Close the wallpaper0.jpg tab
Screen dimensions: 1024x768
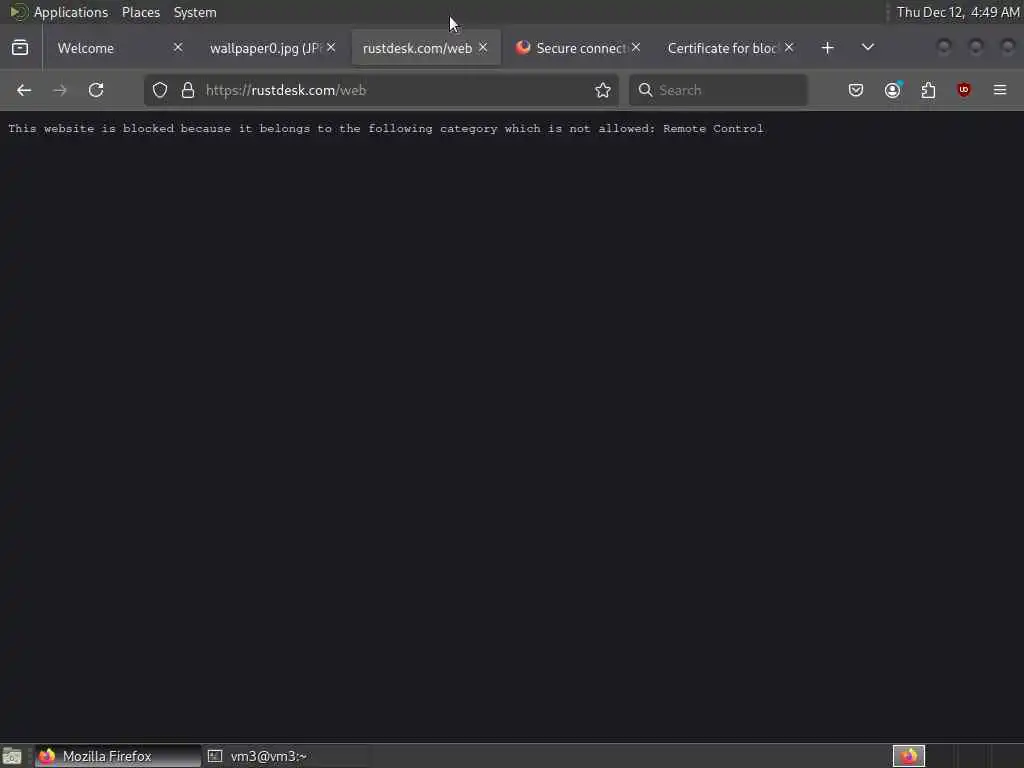[331, 48]
